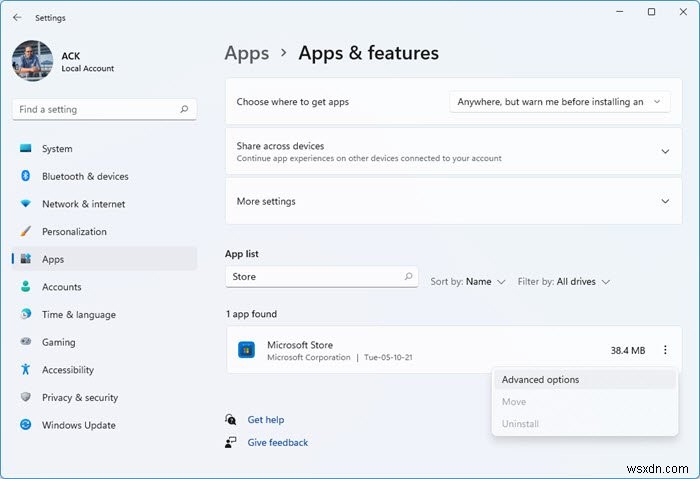This screenshot has height=479, width=700.
Task: Expand the Share across devices section
Action: 665,151
